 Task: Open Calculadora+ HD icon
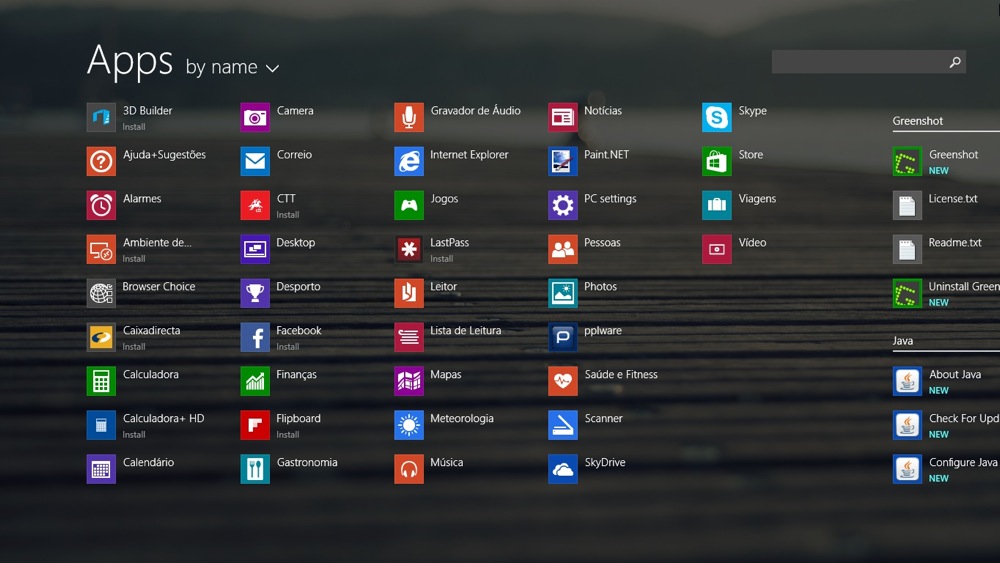click(x=101, y=425)
